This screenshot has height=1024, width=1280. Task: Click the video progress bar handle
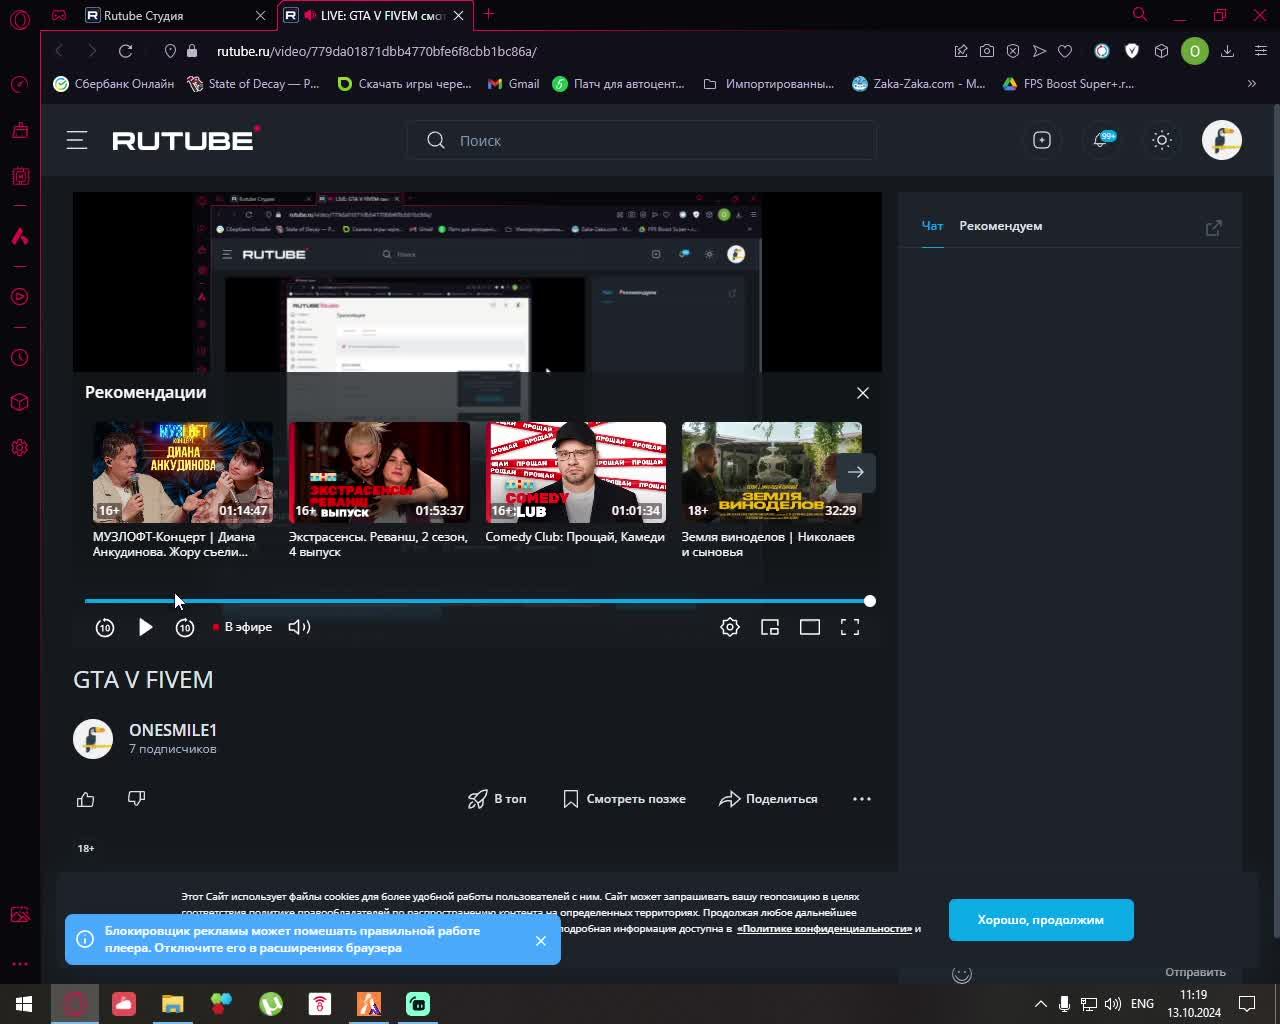(870, 601)
